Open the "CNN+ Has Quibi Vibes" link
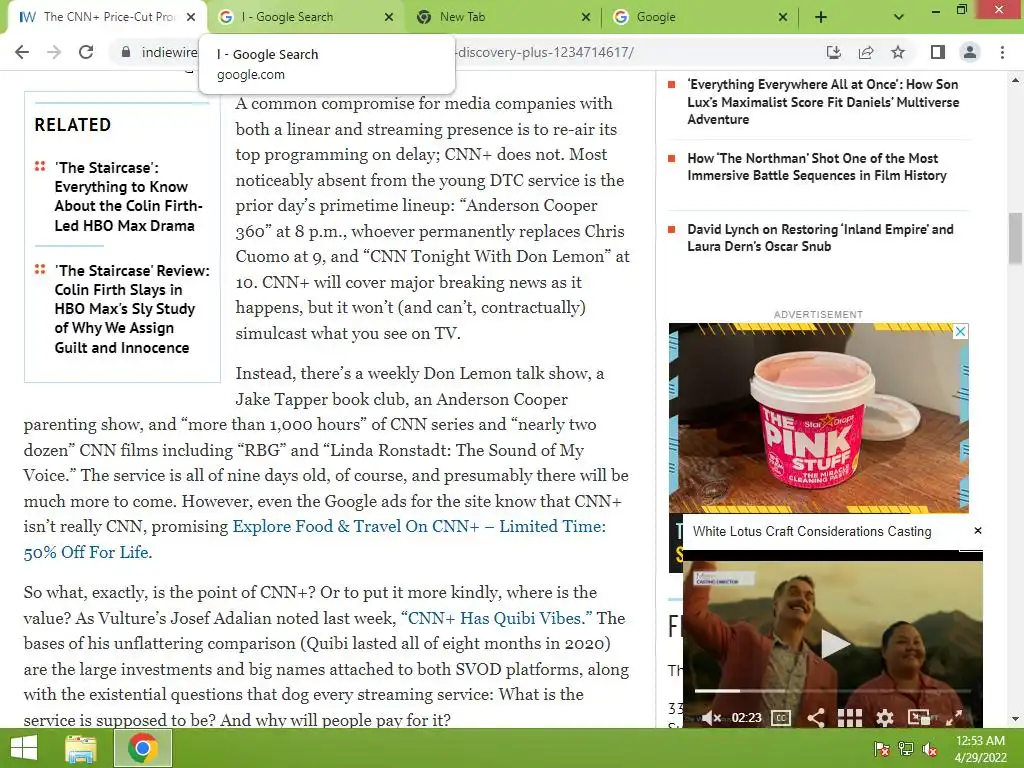This screenshot has width=1024, height=768. [496, 618]
